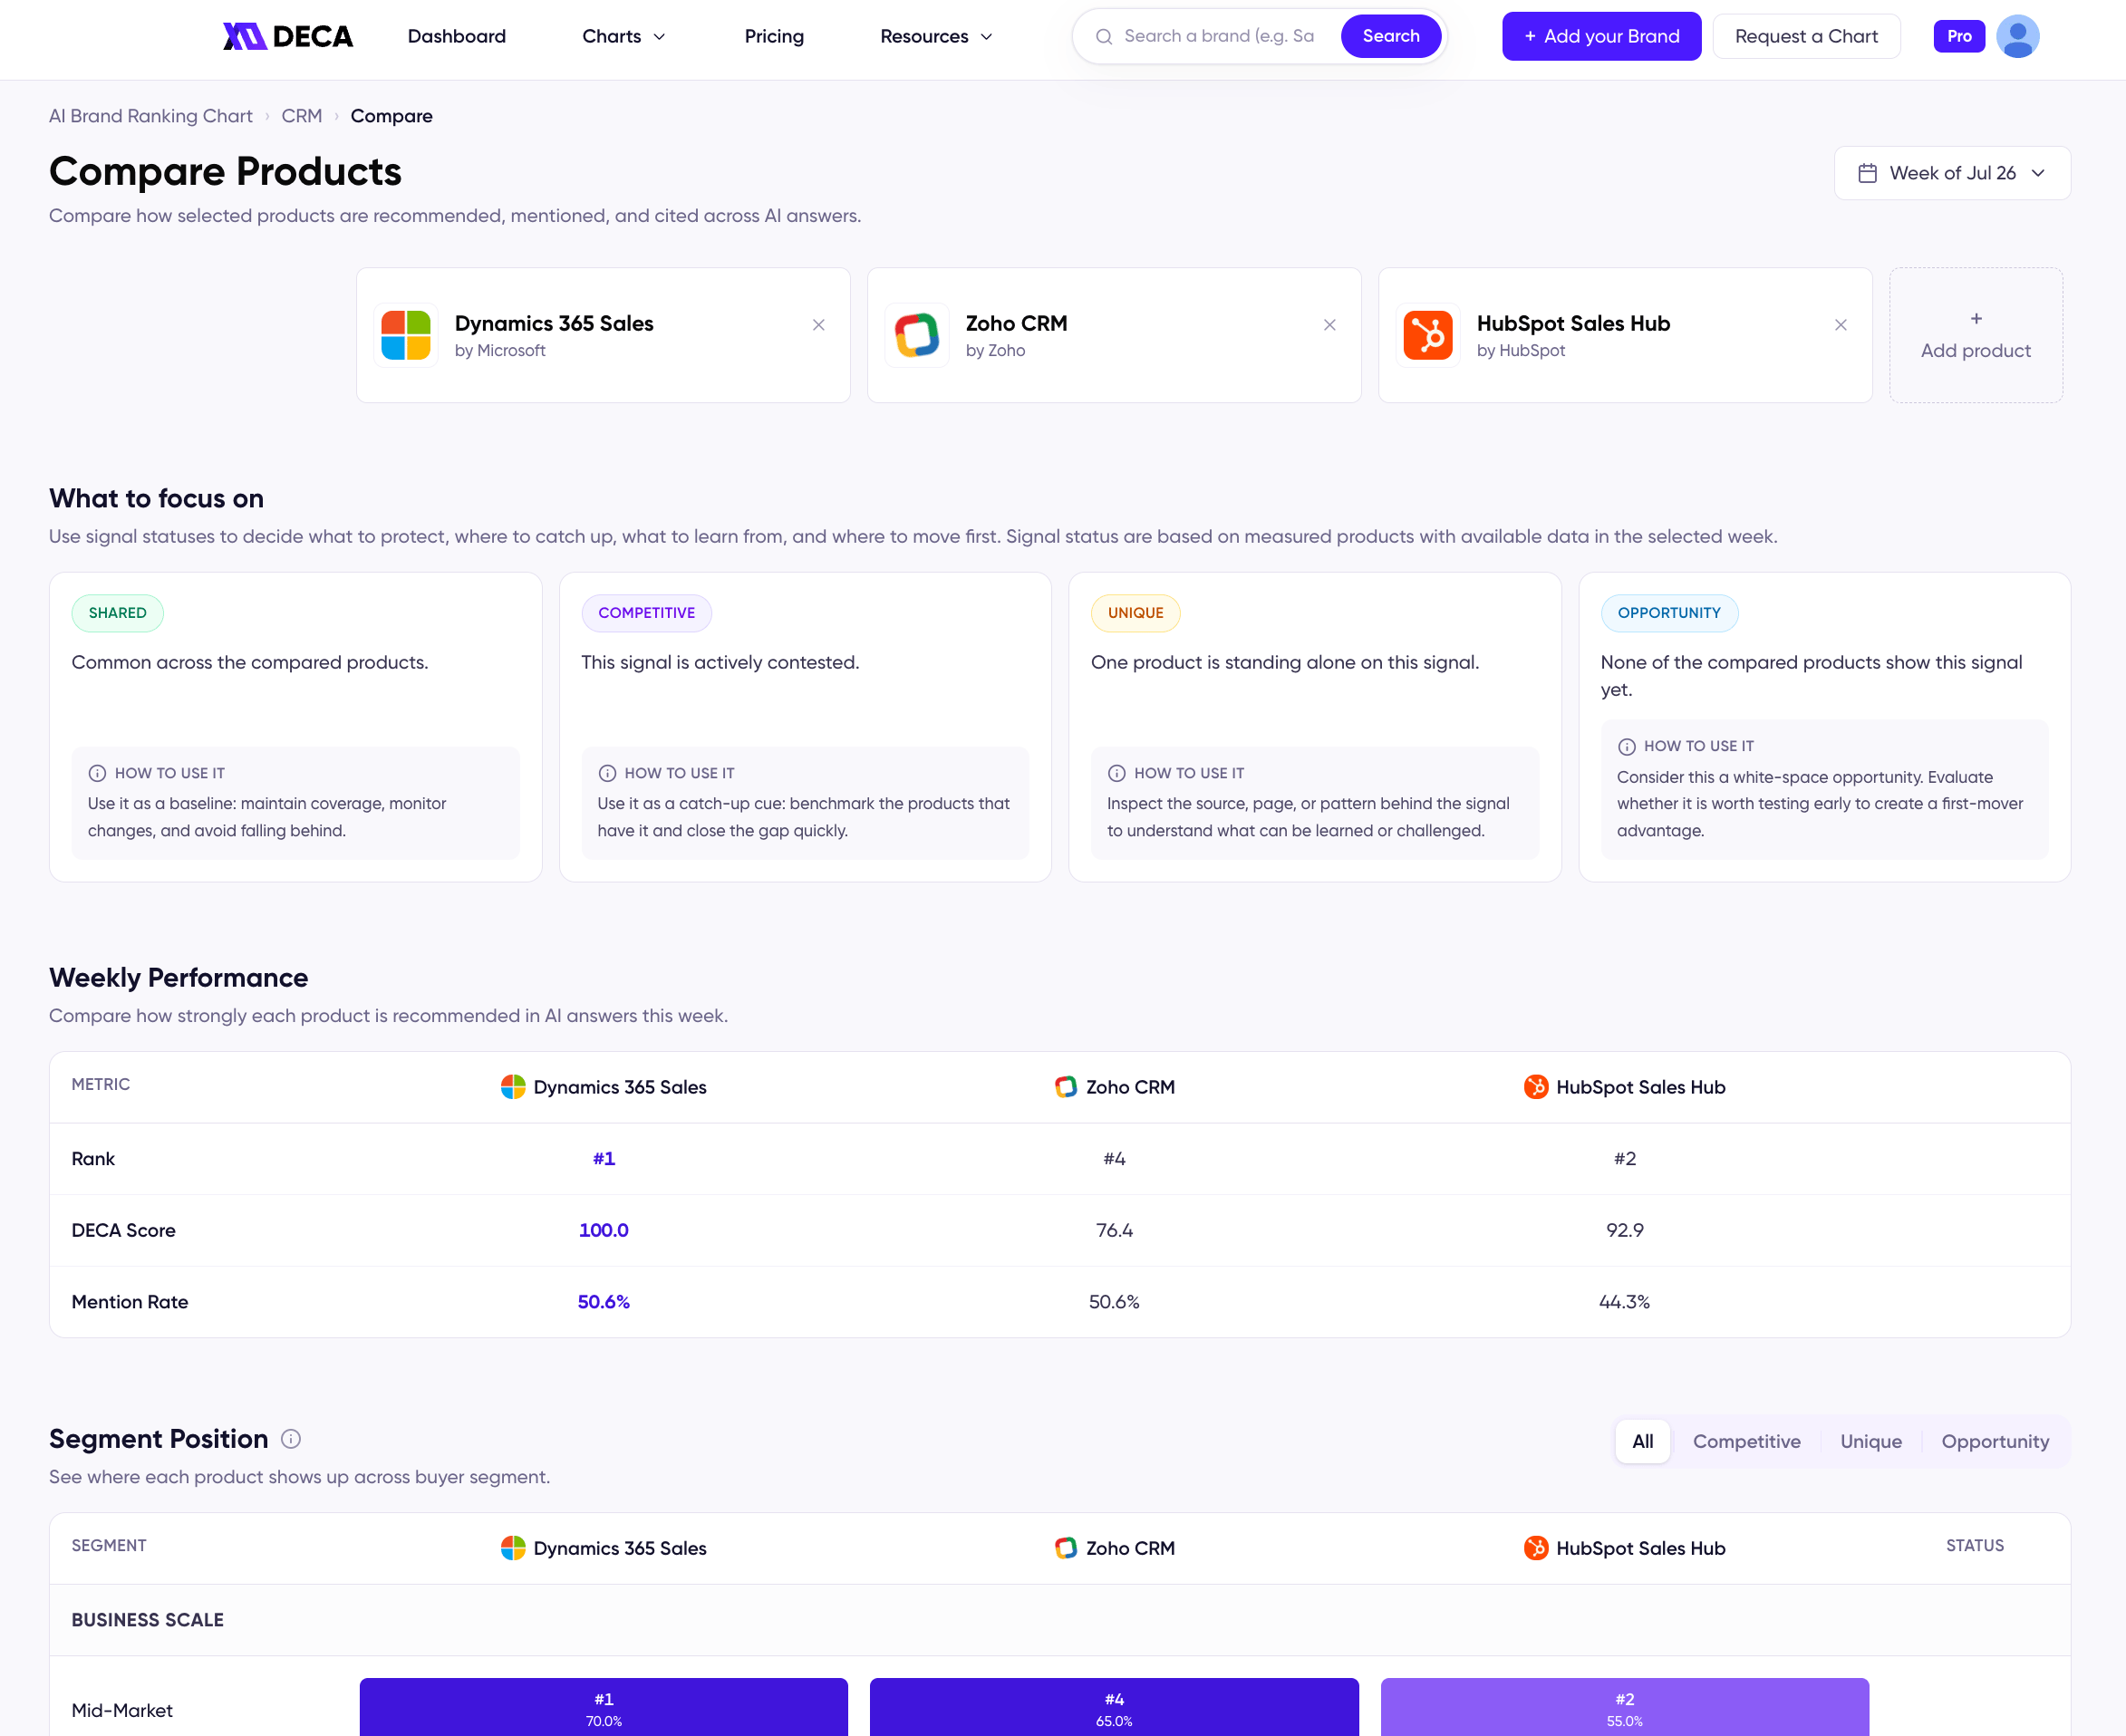2126x1736 pixels.
Task: Click Dynamics 365 Mid-Market #1 70.0% bar
Action: click(x=604, y=1708)
